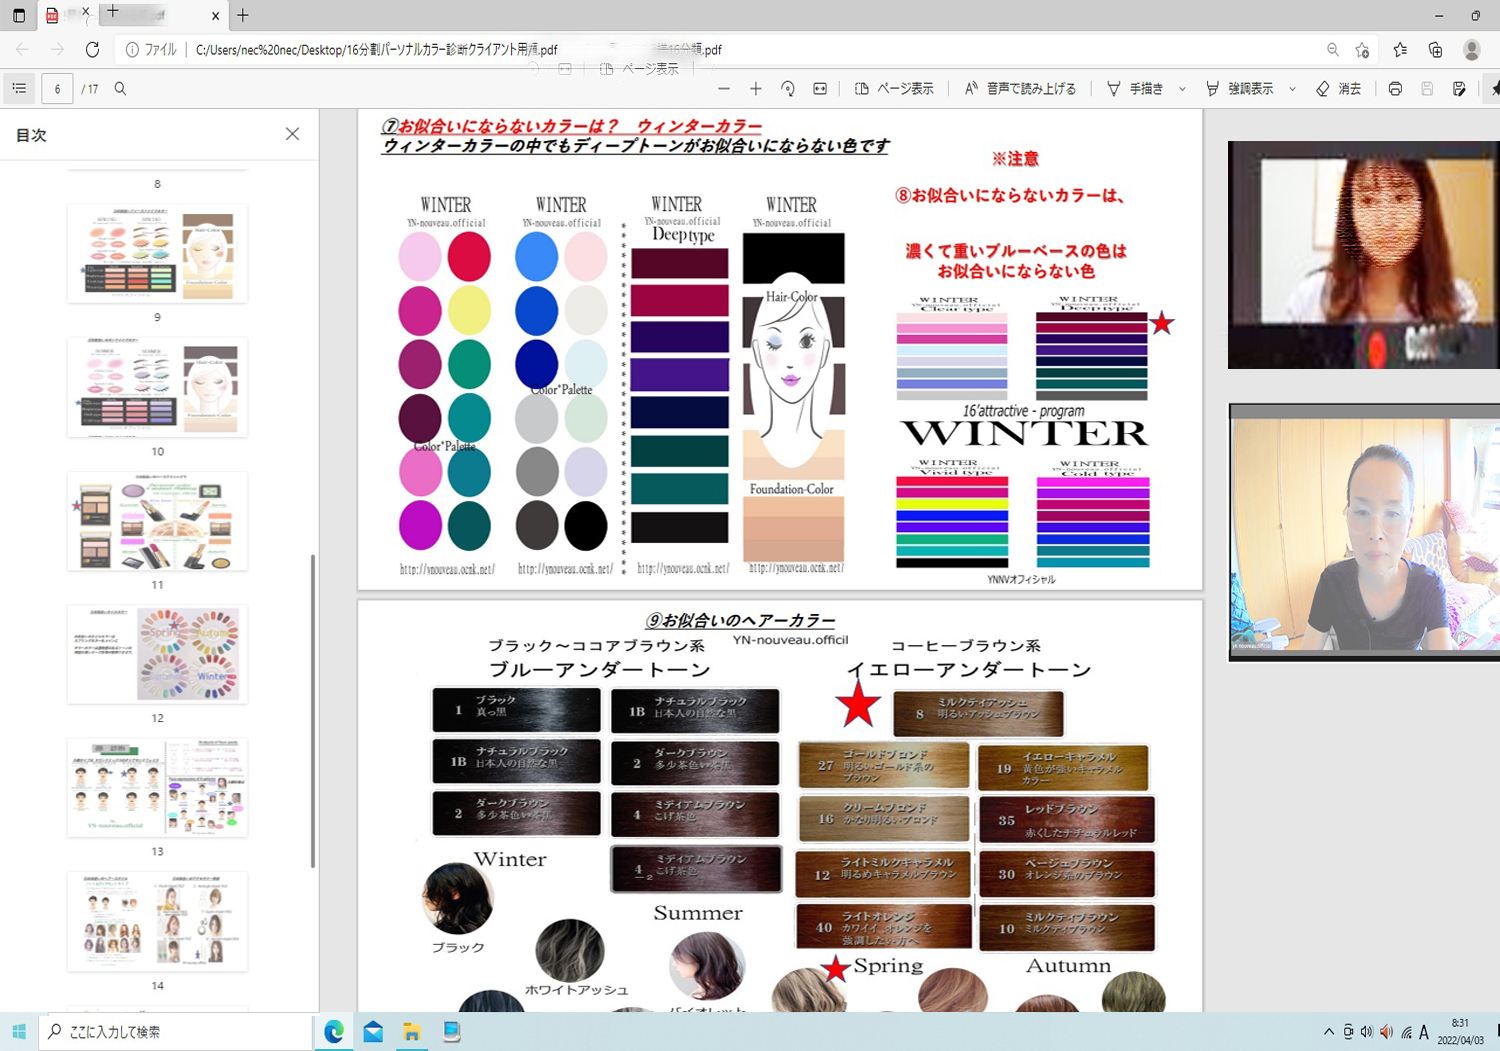Select the 消去 eraser tool
This screenshot has height=1051, width=1500.
coord(1338,89)
